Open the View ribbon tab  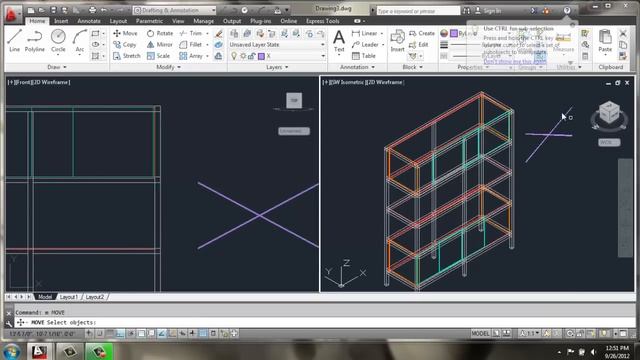click(x=178, y=21)
